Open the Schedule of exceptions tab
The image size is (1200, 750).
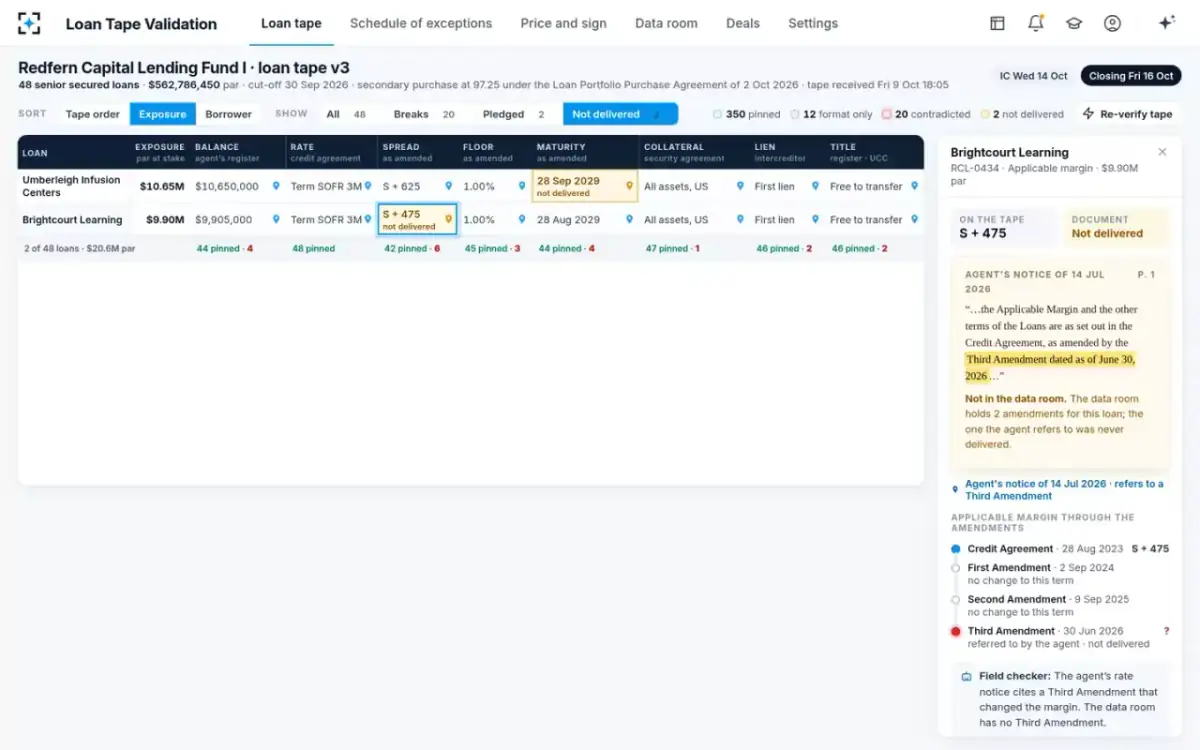(x=421, y=23)
